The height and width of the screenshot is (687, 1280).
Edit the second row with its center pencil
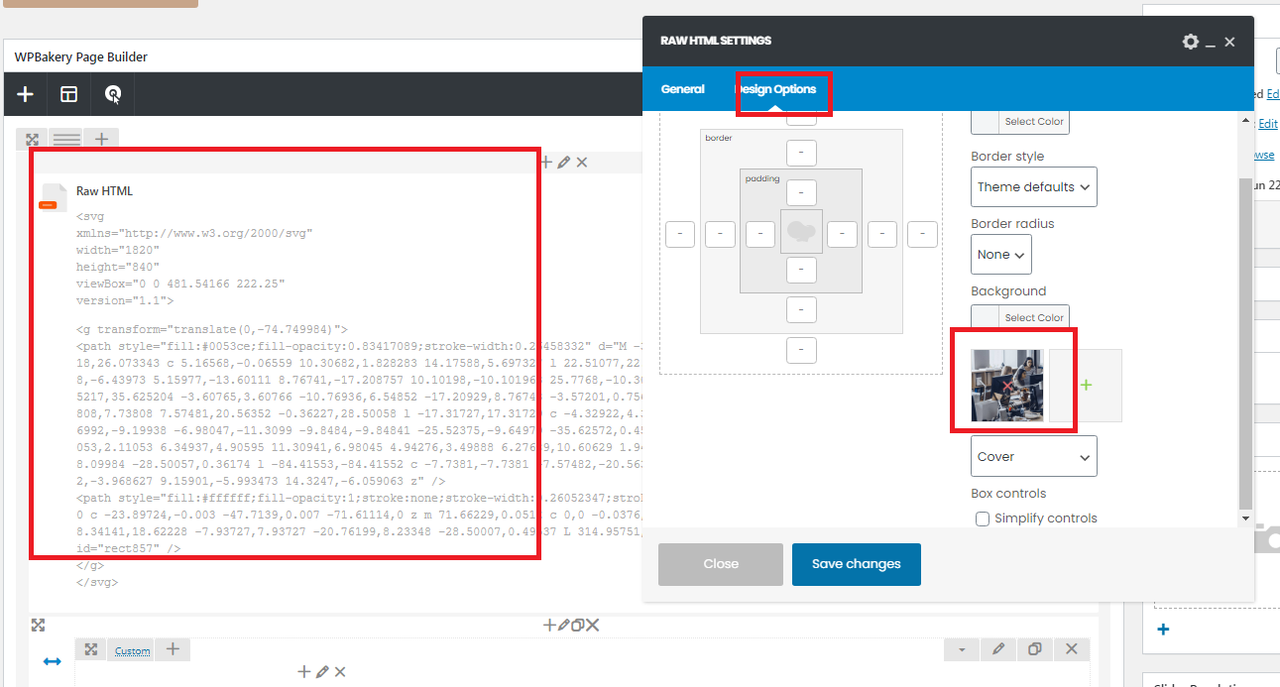coord(563,625)
